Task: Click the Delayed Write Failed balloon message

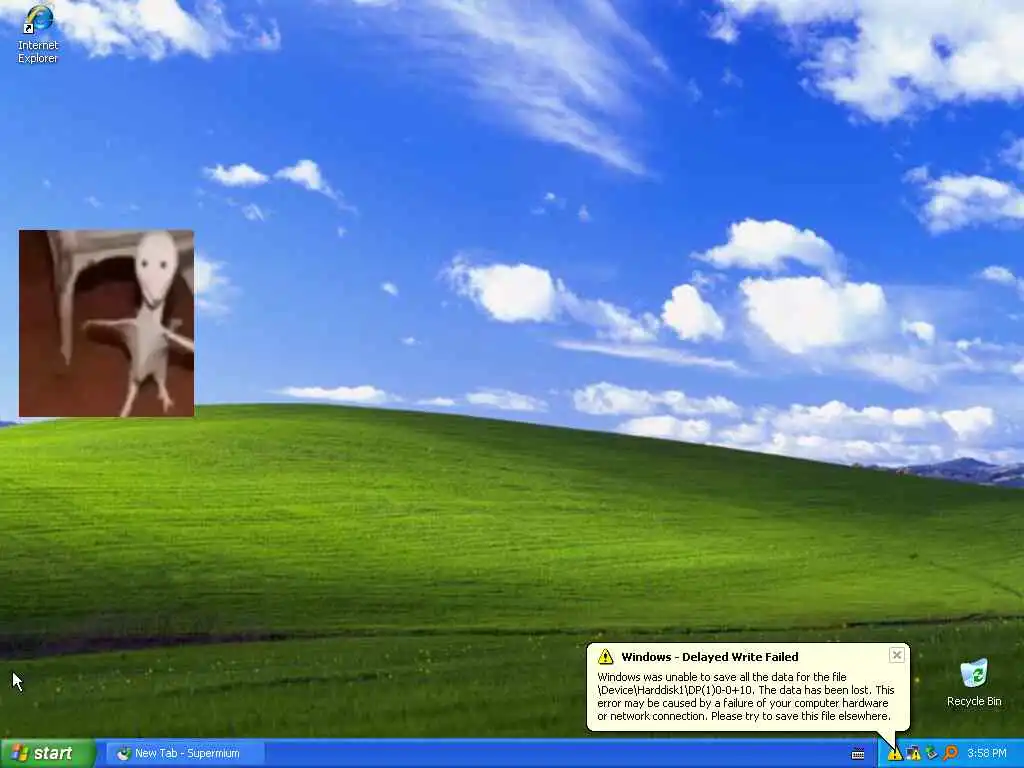Action: tap(746, 696)
